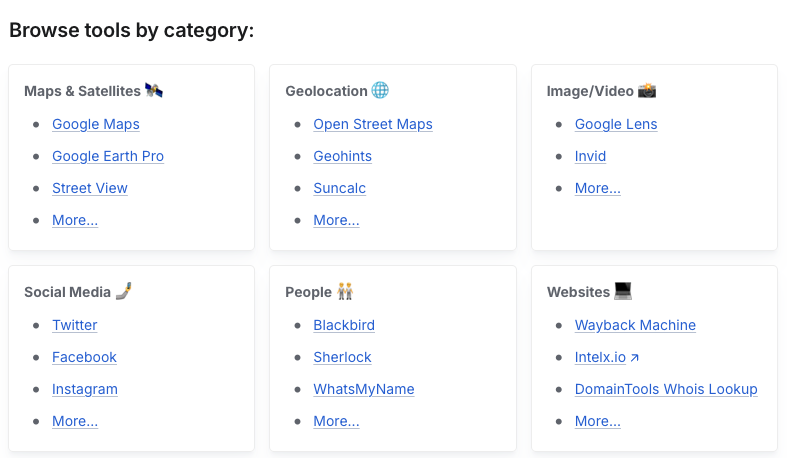Click the people icon beside People heading
The width and height of the screenshot is (787, 458).
pos(345,292)
